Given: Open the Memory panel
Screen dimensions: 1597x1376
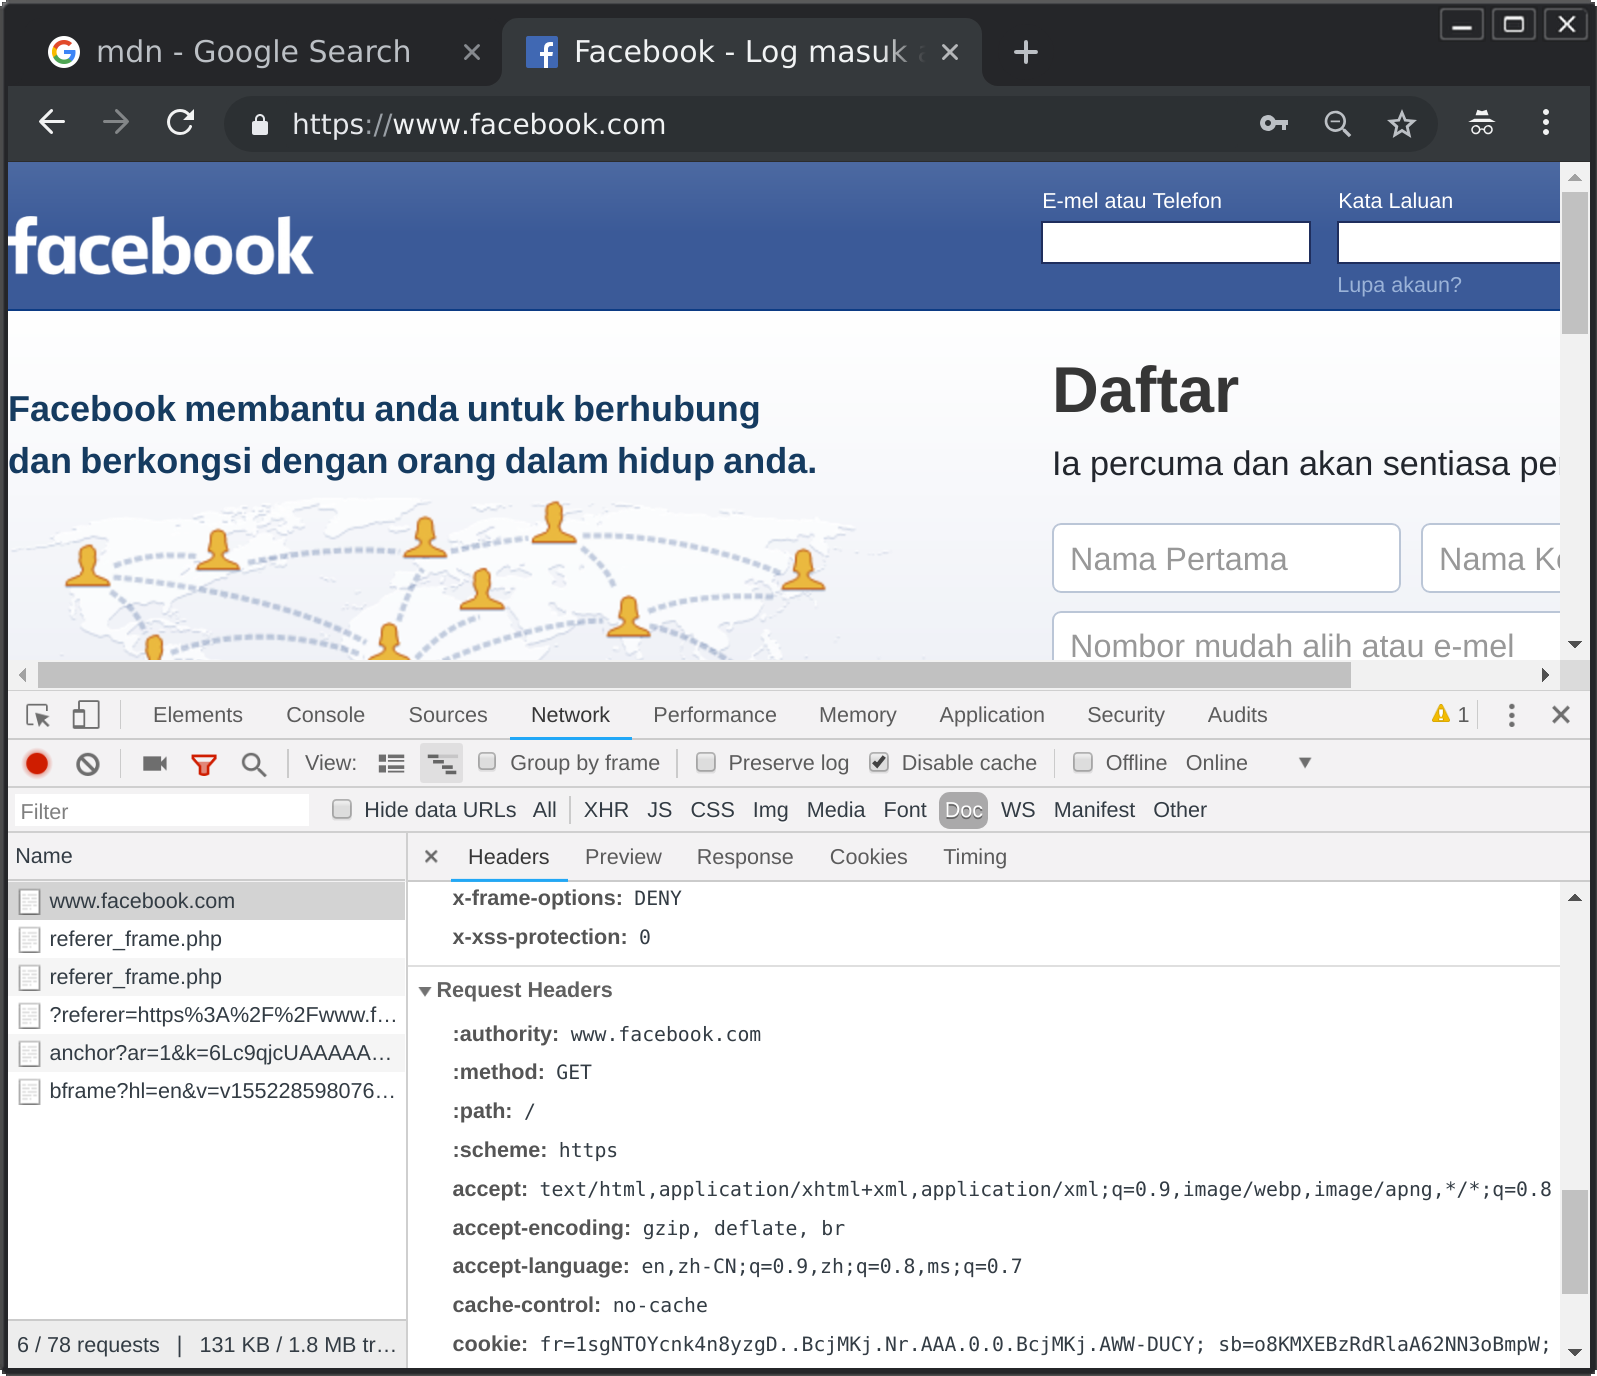Looking at the screenshot, I should [858, 715].
